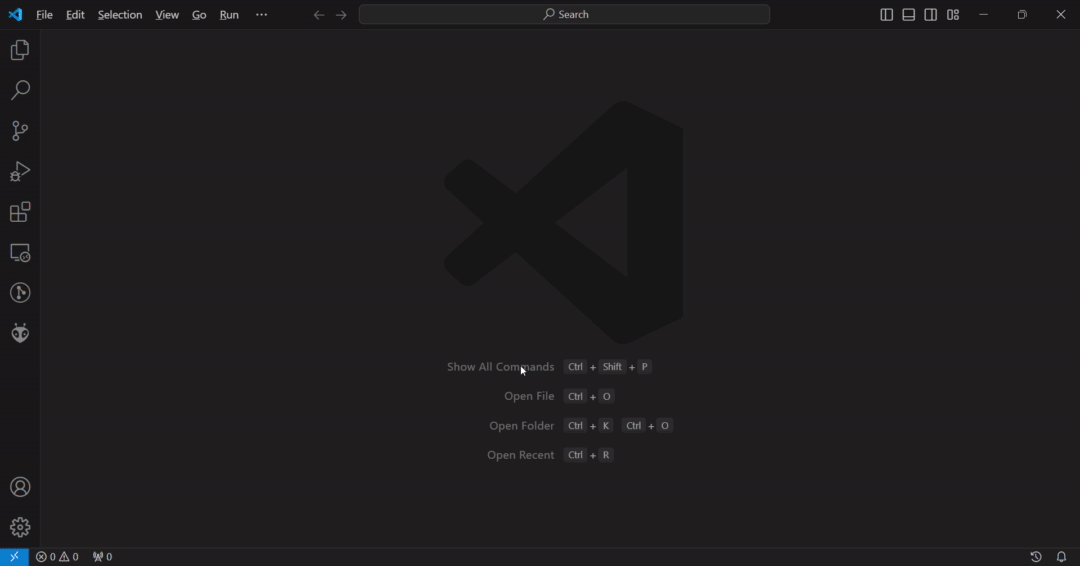Open the Manage gear menu
Screen dimensions: 1080x566
coord(20,527)
